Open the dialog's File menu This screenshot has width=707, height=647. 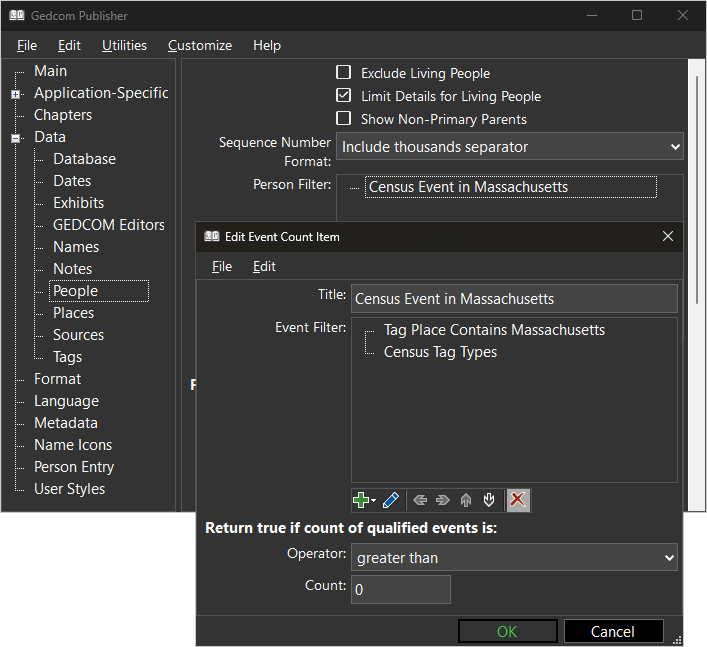222,266
